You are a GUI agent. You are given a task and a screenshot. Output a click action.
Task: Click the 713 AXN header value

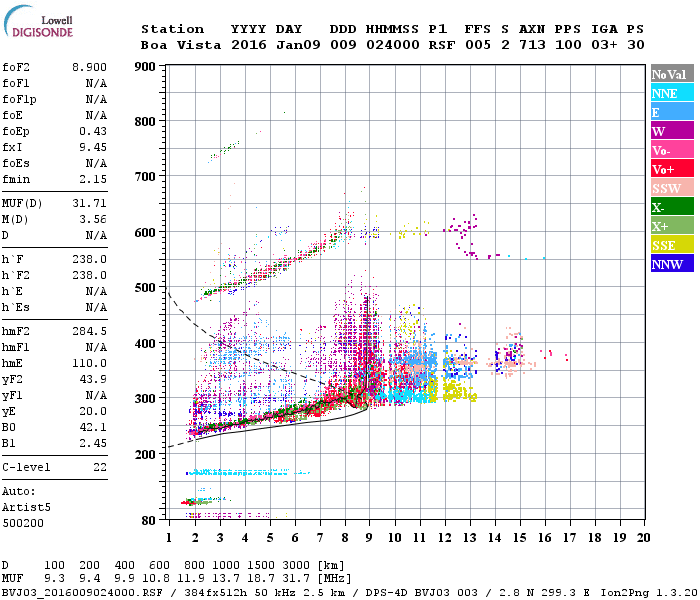[x=532, y=45]
